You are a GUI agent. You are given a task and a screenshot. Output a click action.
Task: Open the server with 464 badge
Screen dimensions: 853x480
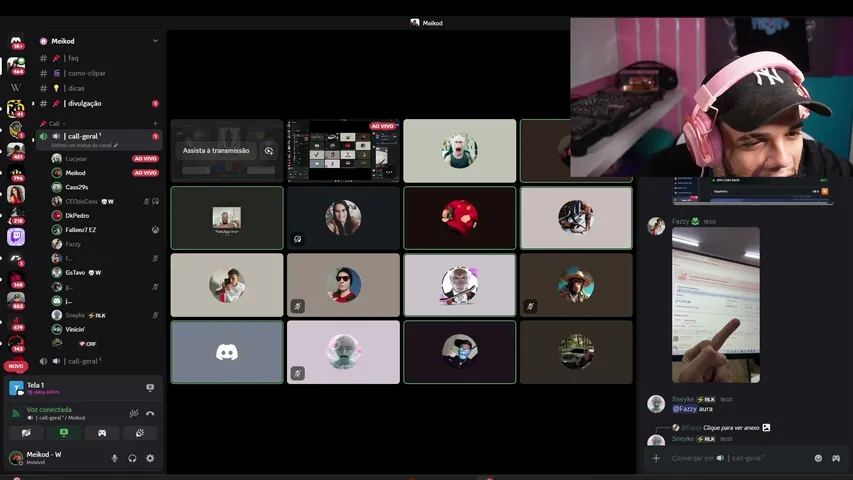click(x=16, y=65)
